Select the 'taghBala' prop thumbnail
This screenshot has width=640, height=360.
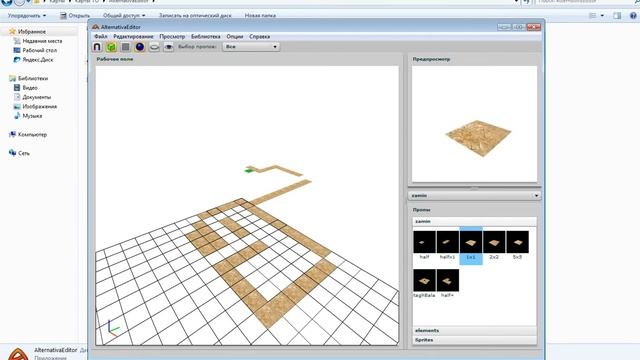click(424, 280)
